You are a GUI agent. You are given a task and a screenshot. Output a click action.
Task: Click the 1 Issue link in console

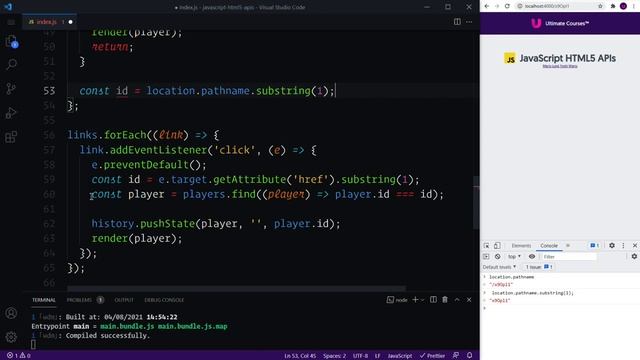539,267
